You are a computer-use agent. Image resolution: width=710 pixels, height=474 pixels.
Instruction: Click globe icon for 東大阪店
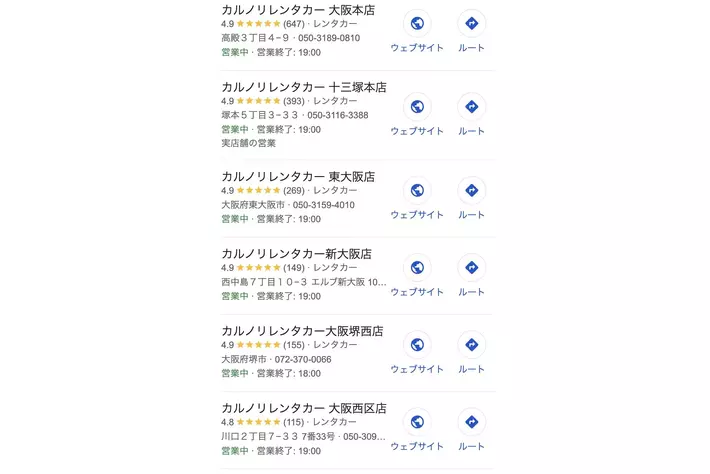[417, 190]
